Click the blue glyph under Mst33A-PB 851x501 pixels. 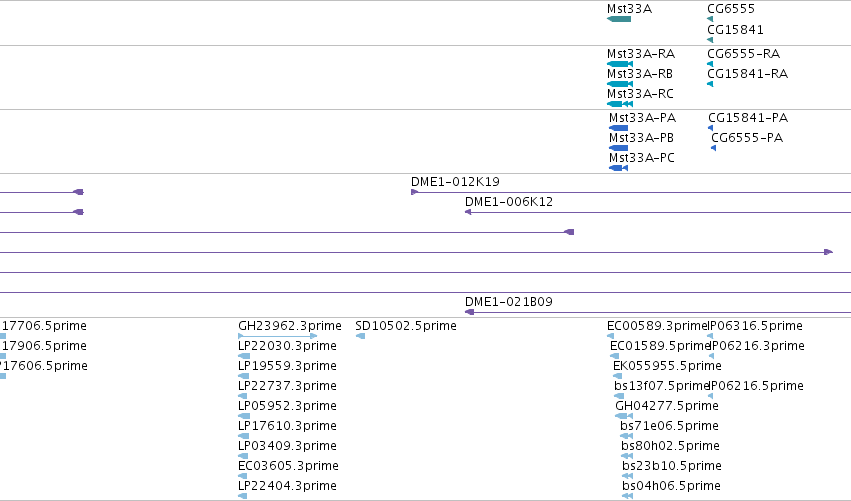point(618,148)
